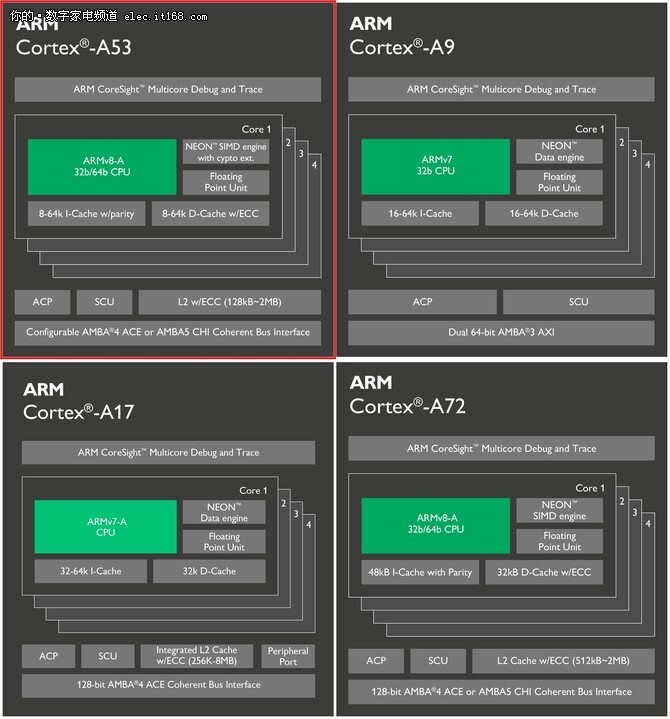Click the Cortex-A53 title text

[x=73, y=47]
